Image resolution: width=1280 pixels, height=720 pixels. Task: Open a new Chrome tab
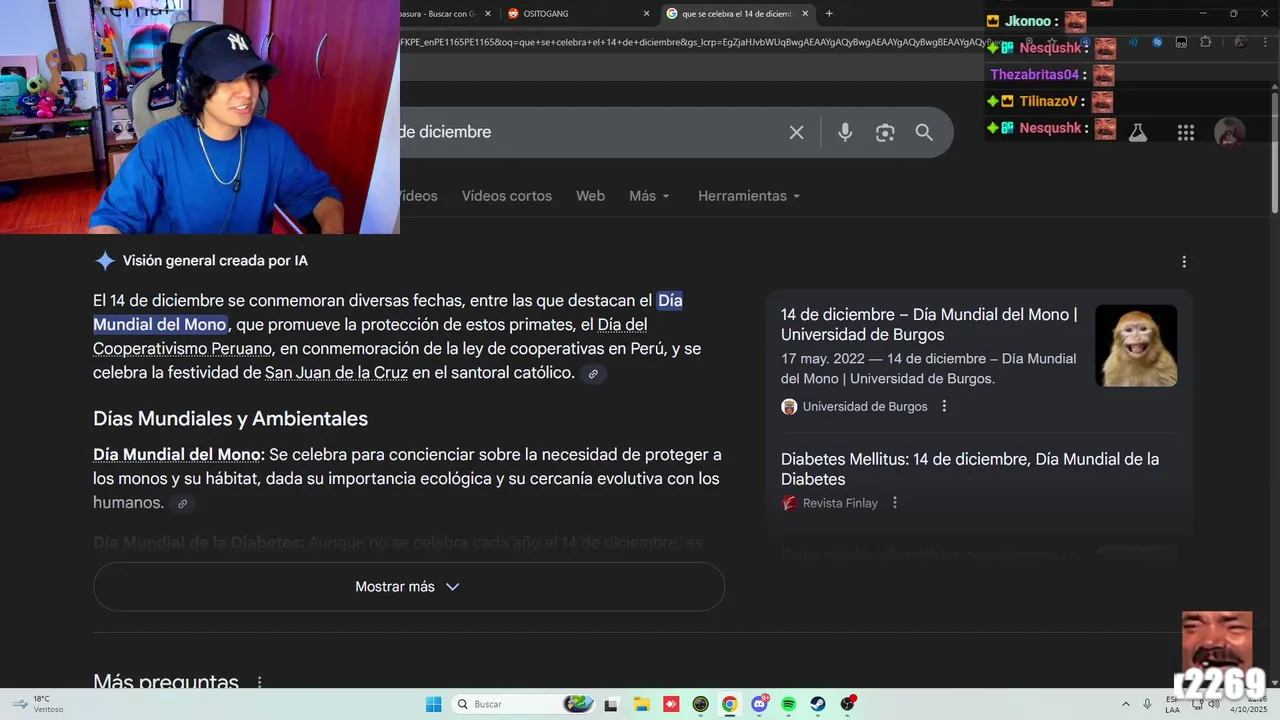click(x=829, y=13)
